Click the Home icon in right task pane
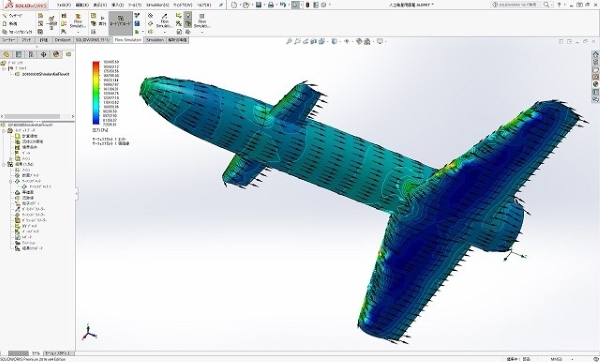The image size is (600, 362). [x=595, y=54]
